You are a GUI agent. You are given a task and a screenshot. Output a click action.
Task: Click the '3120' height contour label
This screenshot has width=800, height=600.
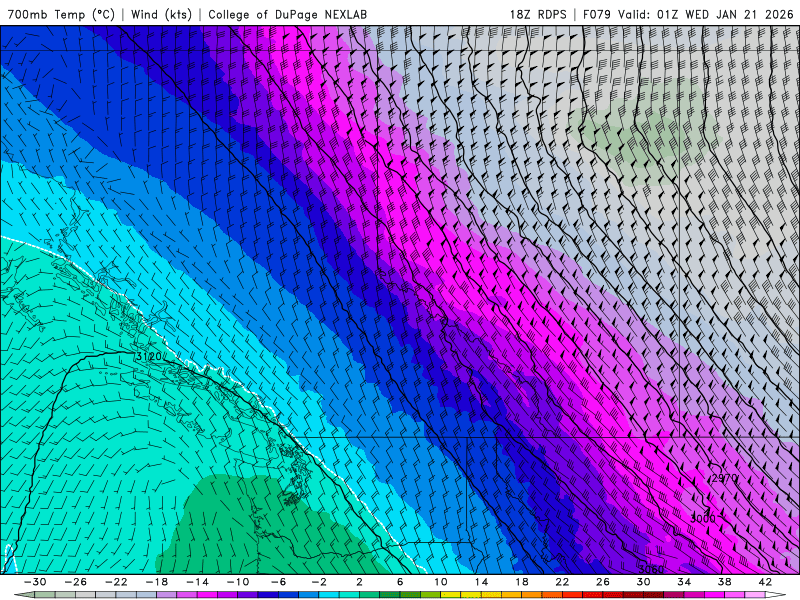[149, 357]
